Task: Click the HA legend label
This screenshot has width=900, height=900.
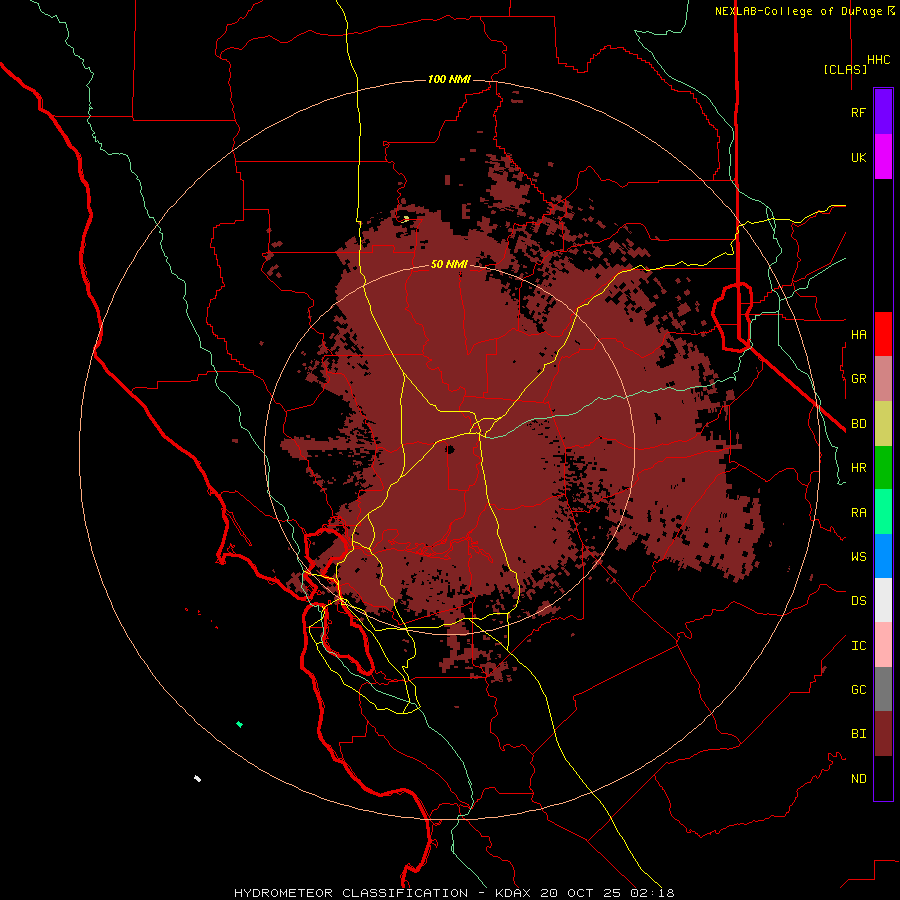Action: [859, 335]
